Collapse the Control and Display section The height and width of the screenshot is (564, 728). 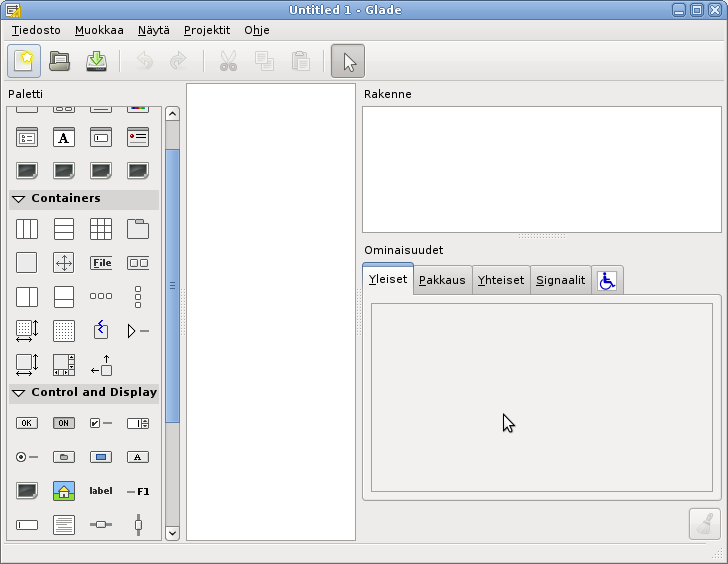pyautogui.click(x=19, y=393)
